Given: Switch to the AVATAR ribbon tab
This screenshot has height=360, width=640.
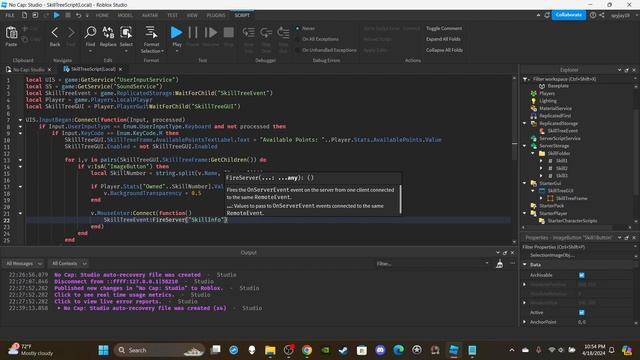Looking at the screenshot, I should pos(150,15).
